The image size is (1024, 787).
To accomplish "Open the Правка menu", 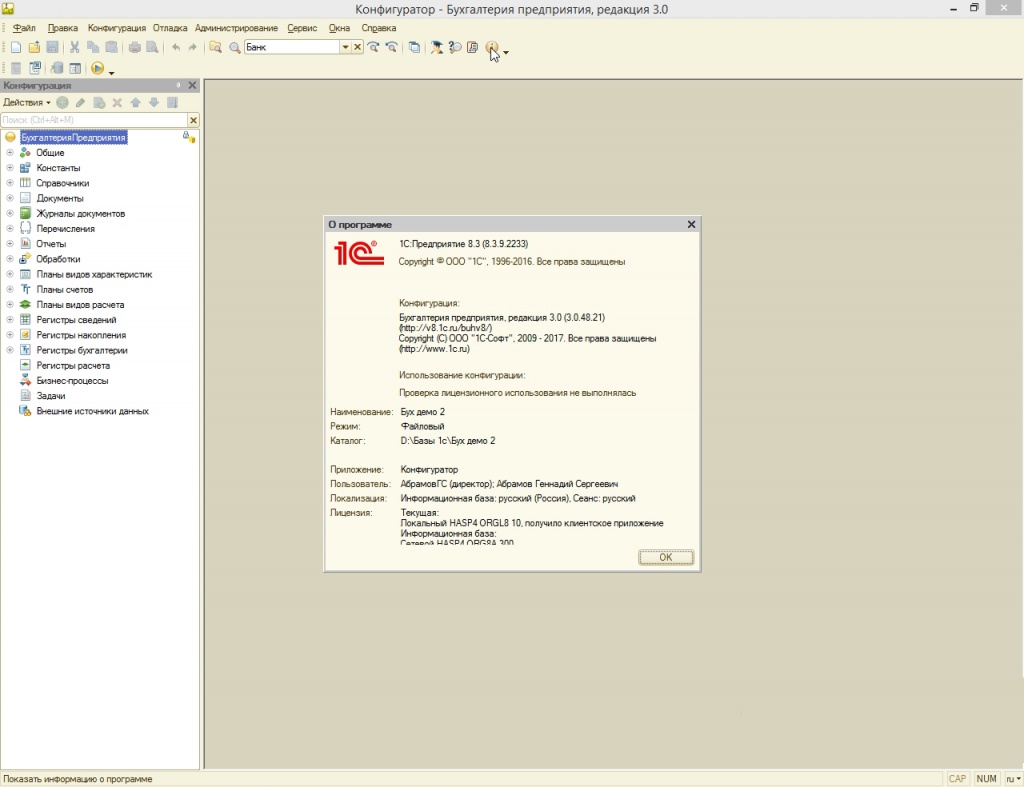I will 63,28.
